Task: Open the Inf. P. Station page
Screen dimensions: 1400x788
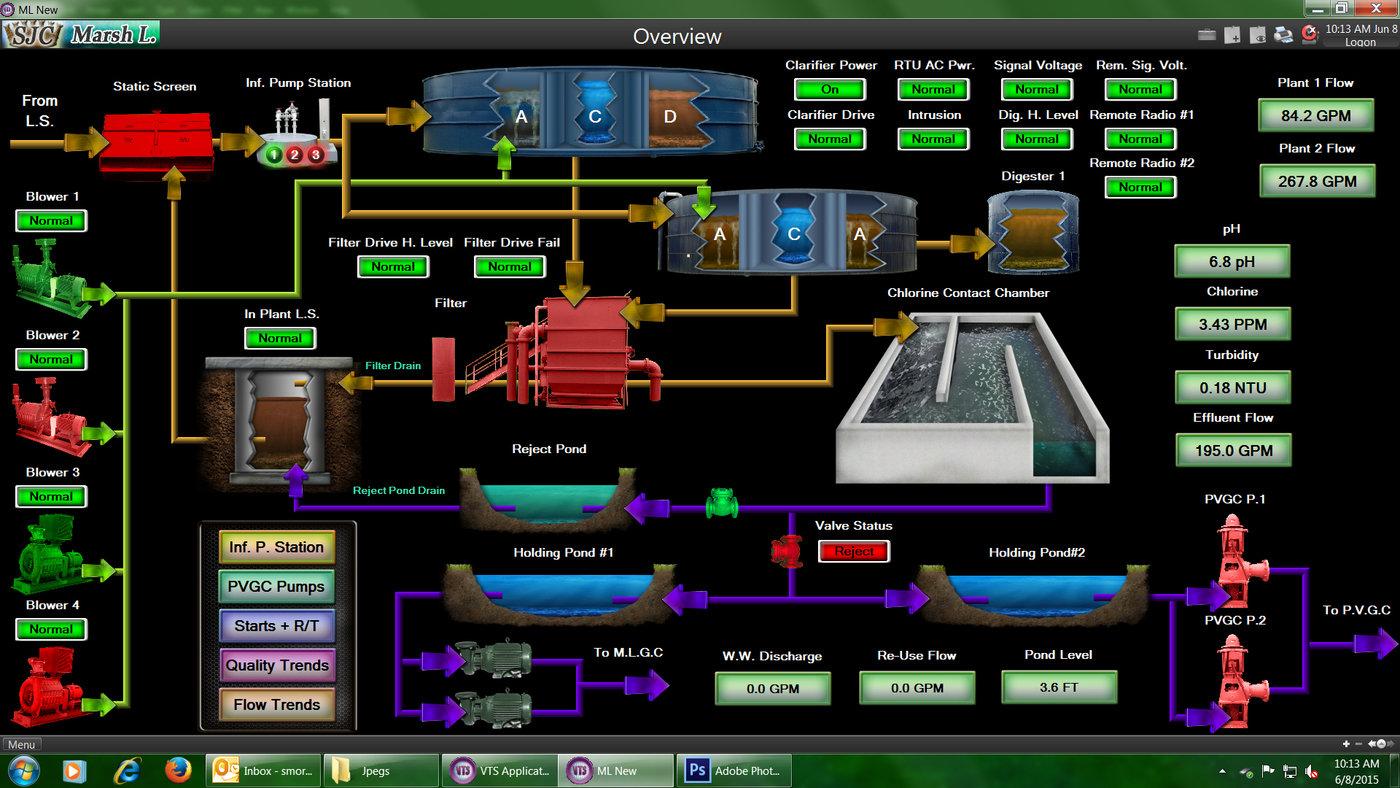Action: click(x=277, y=547)
